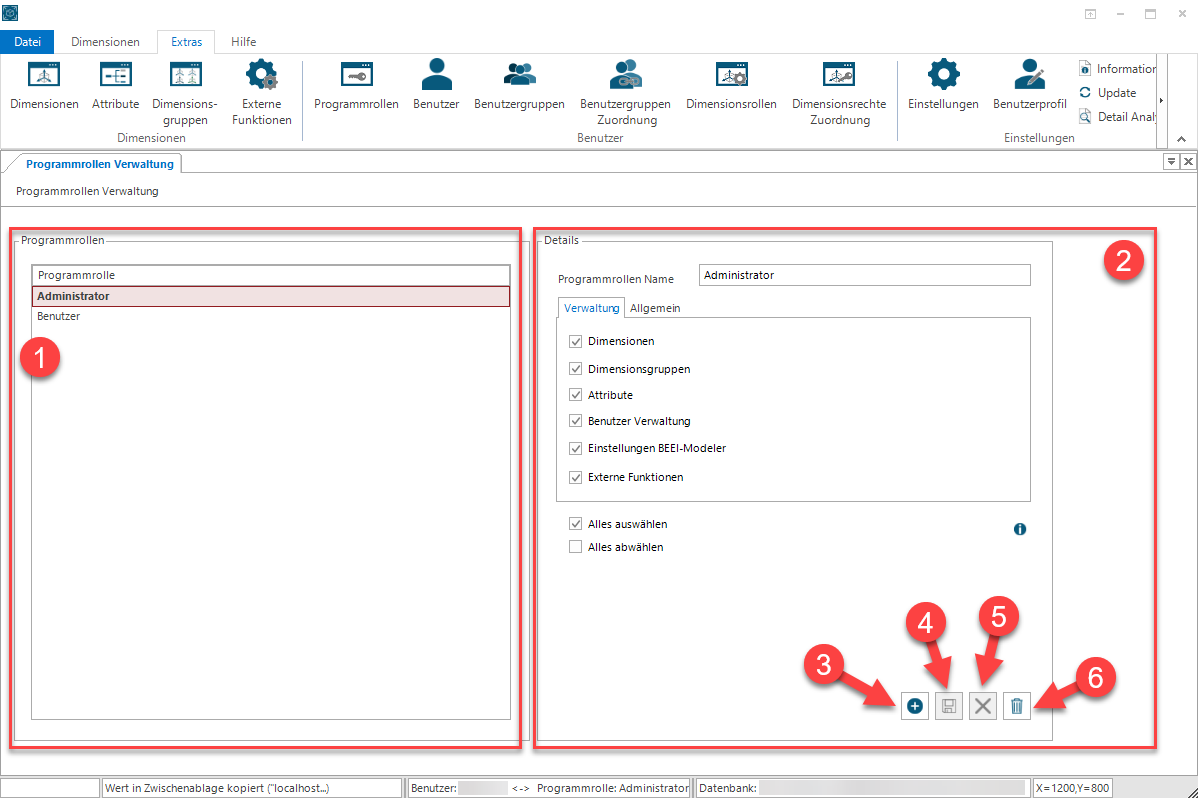Open Dimensionen from the ribbon
The height and width of the screenshot is (798, 1198).
[x=44, y=85]
